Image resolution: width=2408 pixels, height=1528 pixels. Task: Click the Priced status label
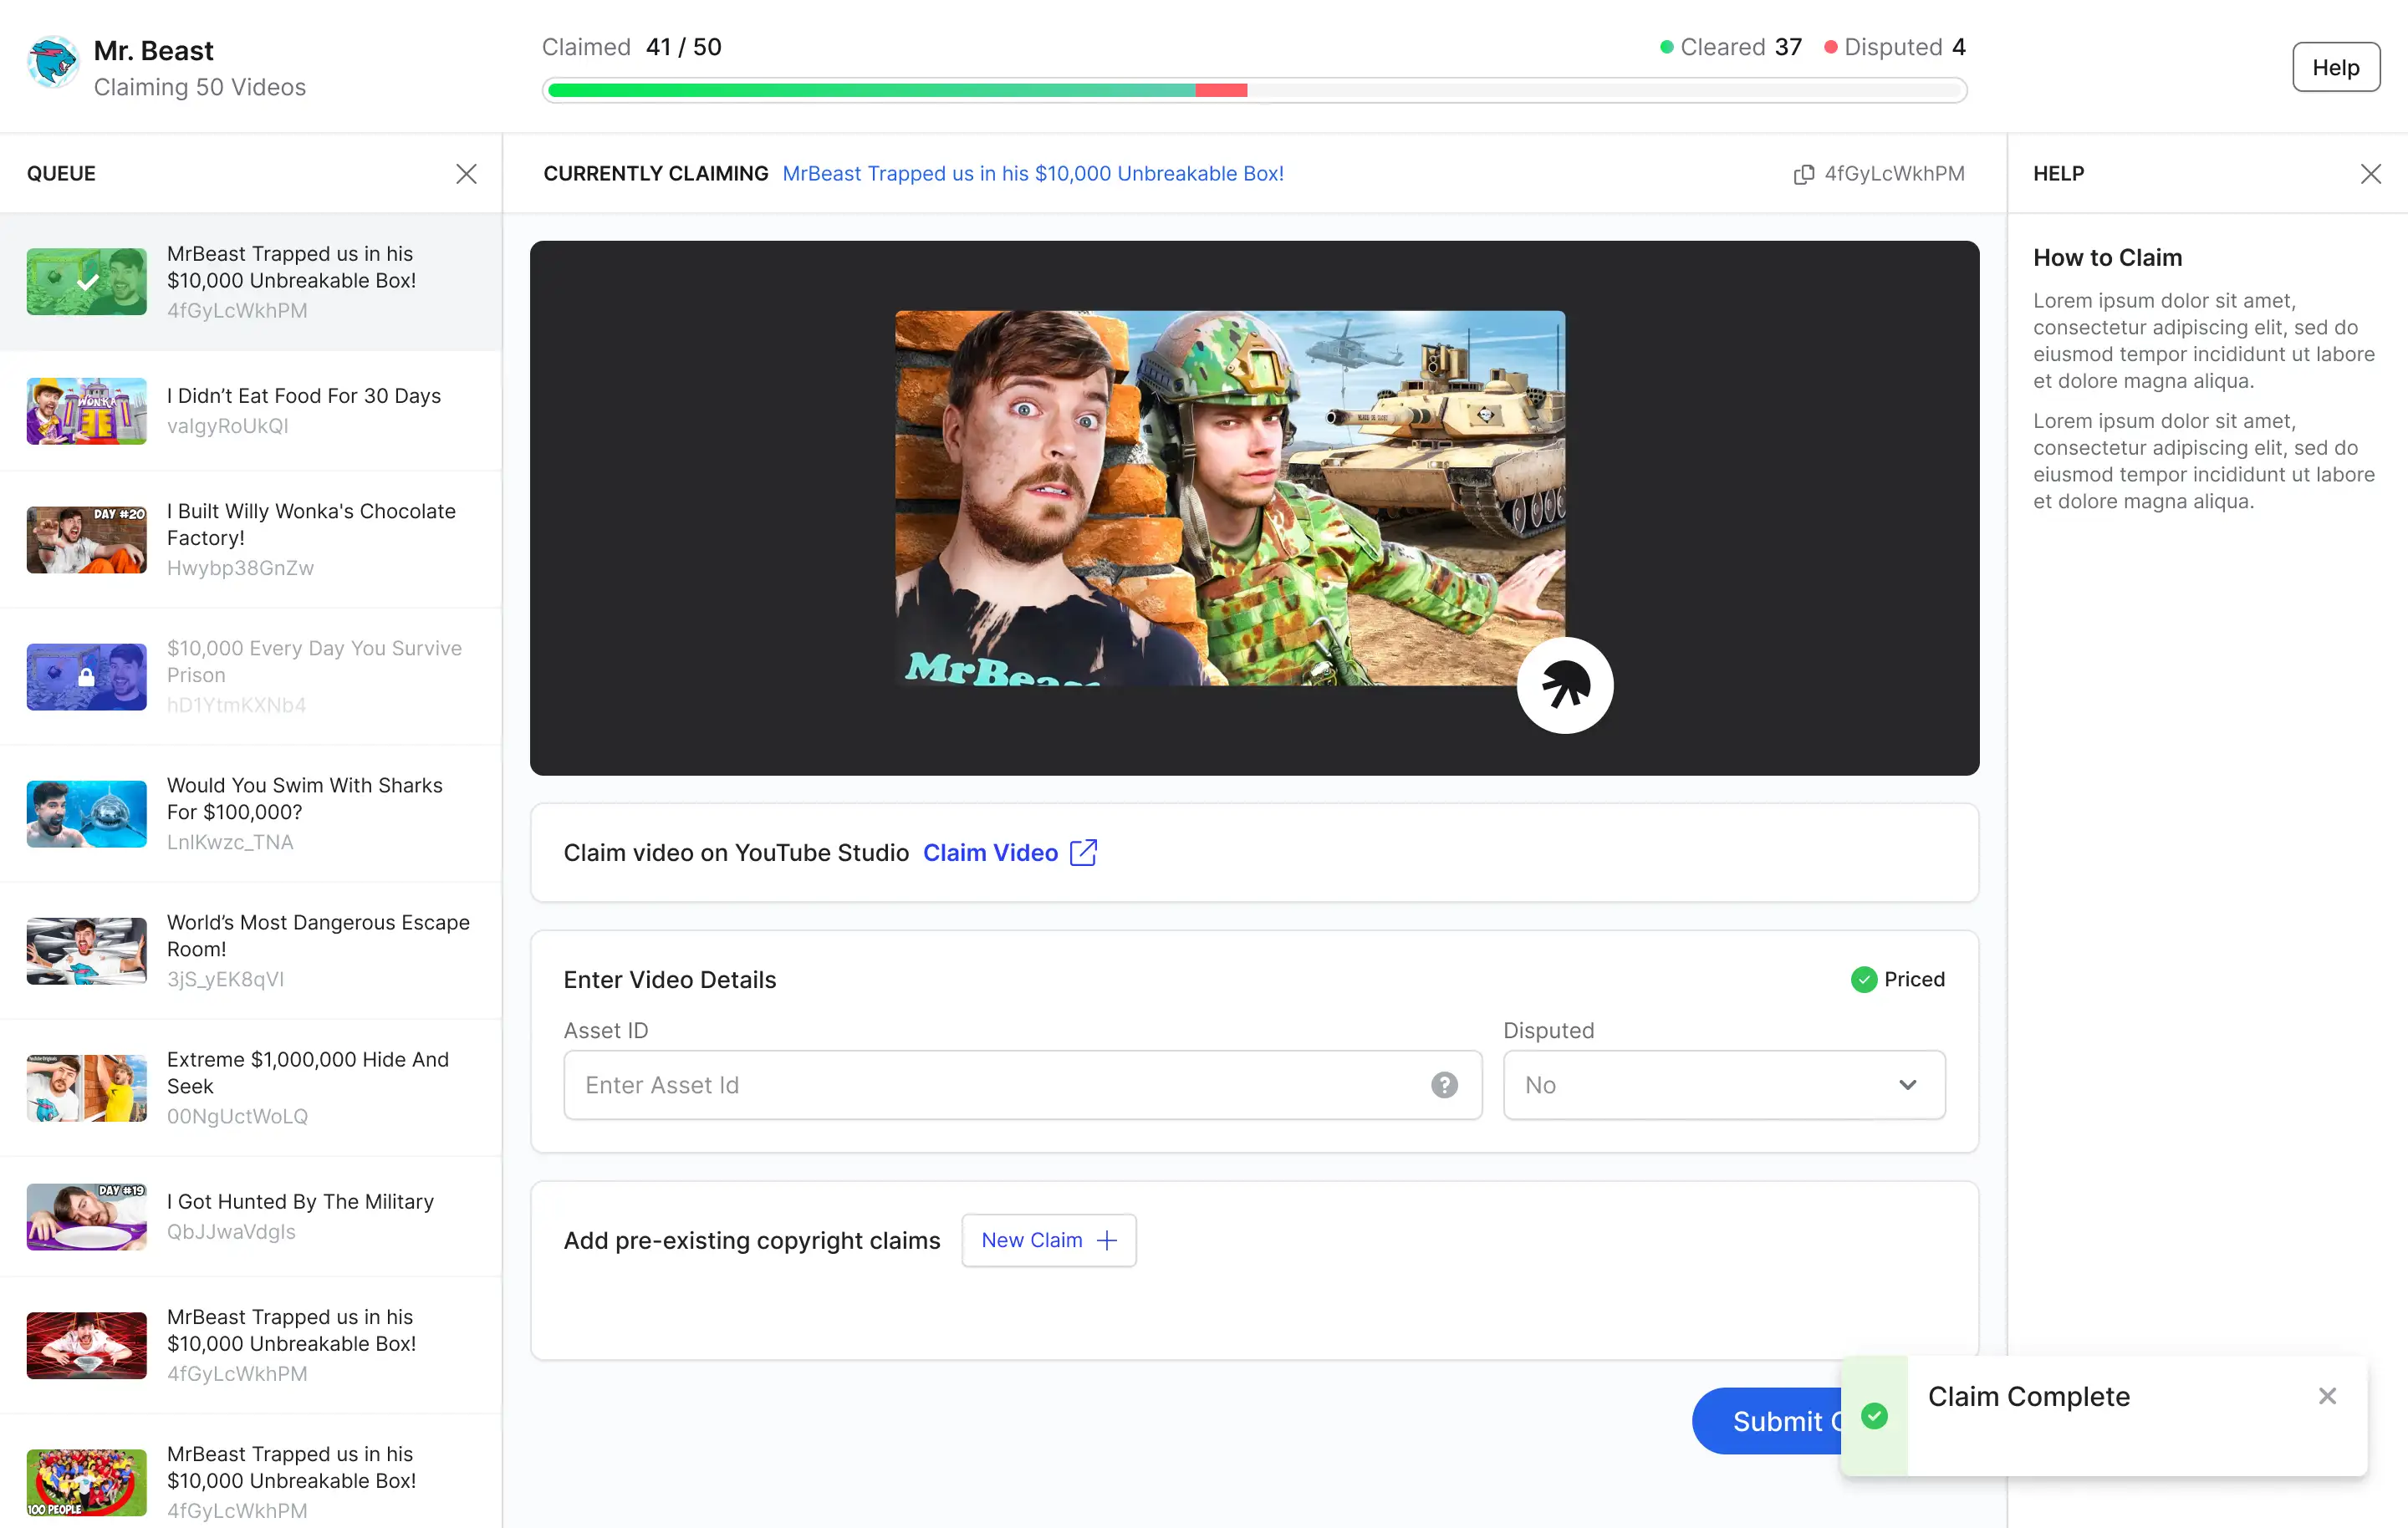tap(1914, 979)
